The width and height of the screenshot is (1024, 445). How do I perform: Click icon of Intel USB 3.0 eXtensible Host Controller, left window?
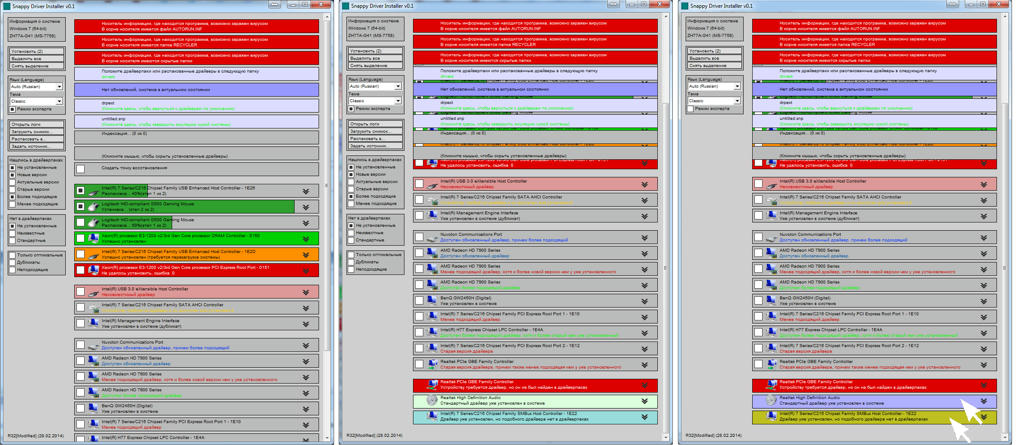(x=94, y=292)
